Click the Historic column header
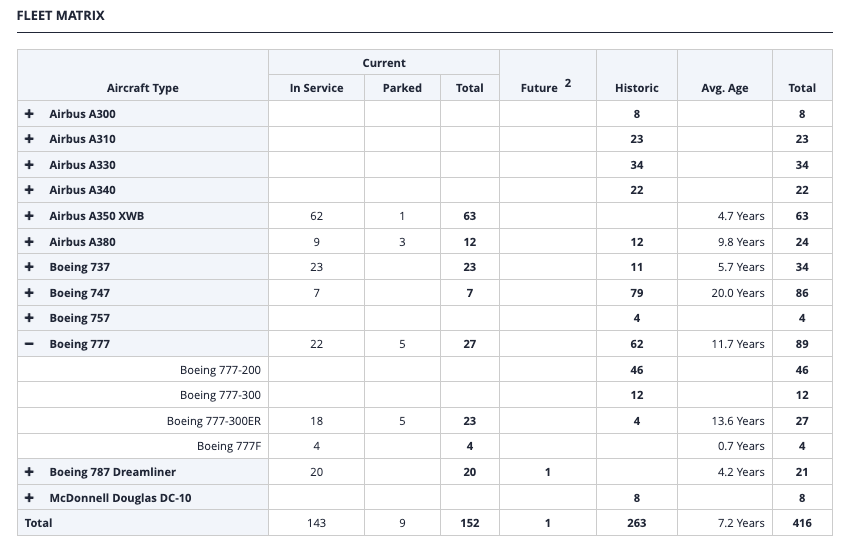856x550 pixels. [636, 88]
